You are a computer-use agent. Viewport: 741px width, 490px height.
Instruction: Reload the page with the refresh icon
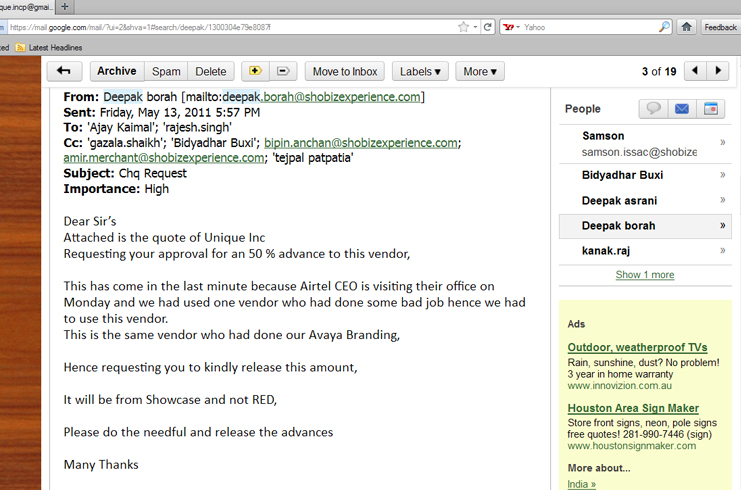[x=488, y=27]
